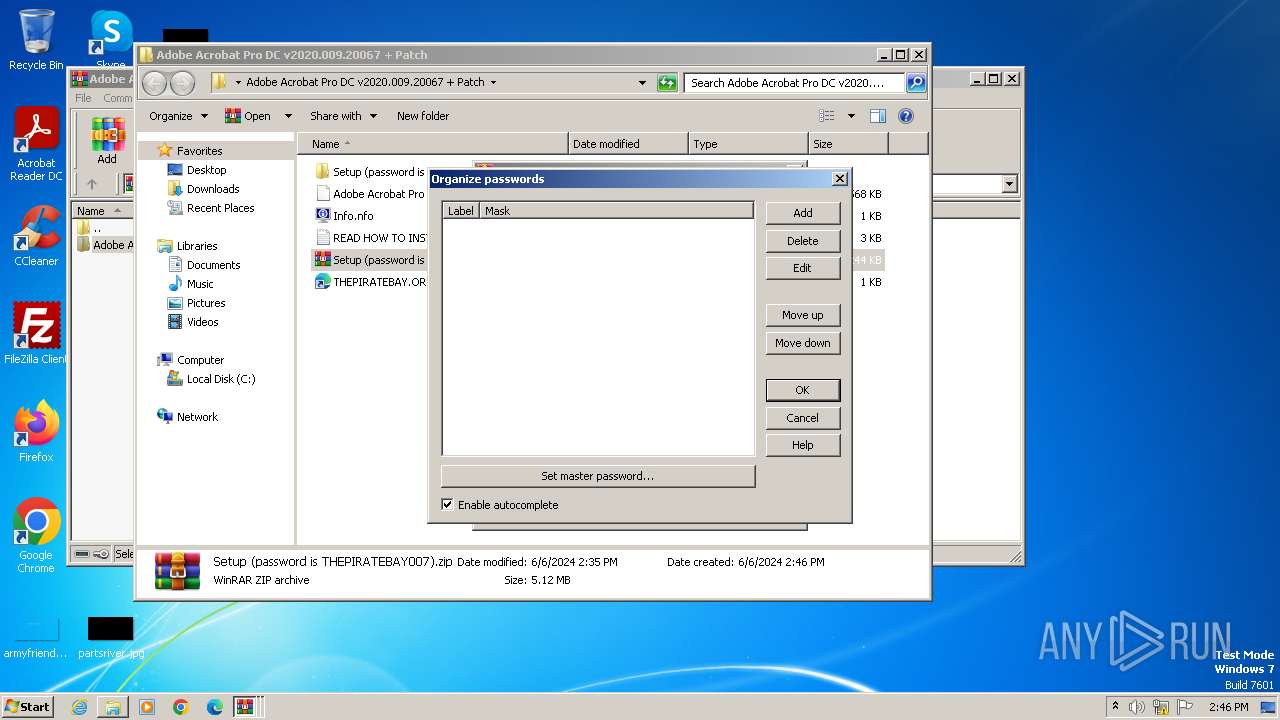Screen dimensions: 1280x720
Task: Open Downloads in Favorites
Action: pos(213,189)
